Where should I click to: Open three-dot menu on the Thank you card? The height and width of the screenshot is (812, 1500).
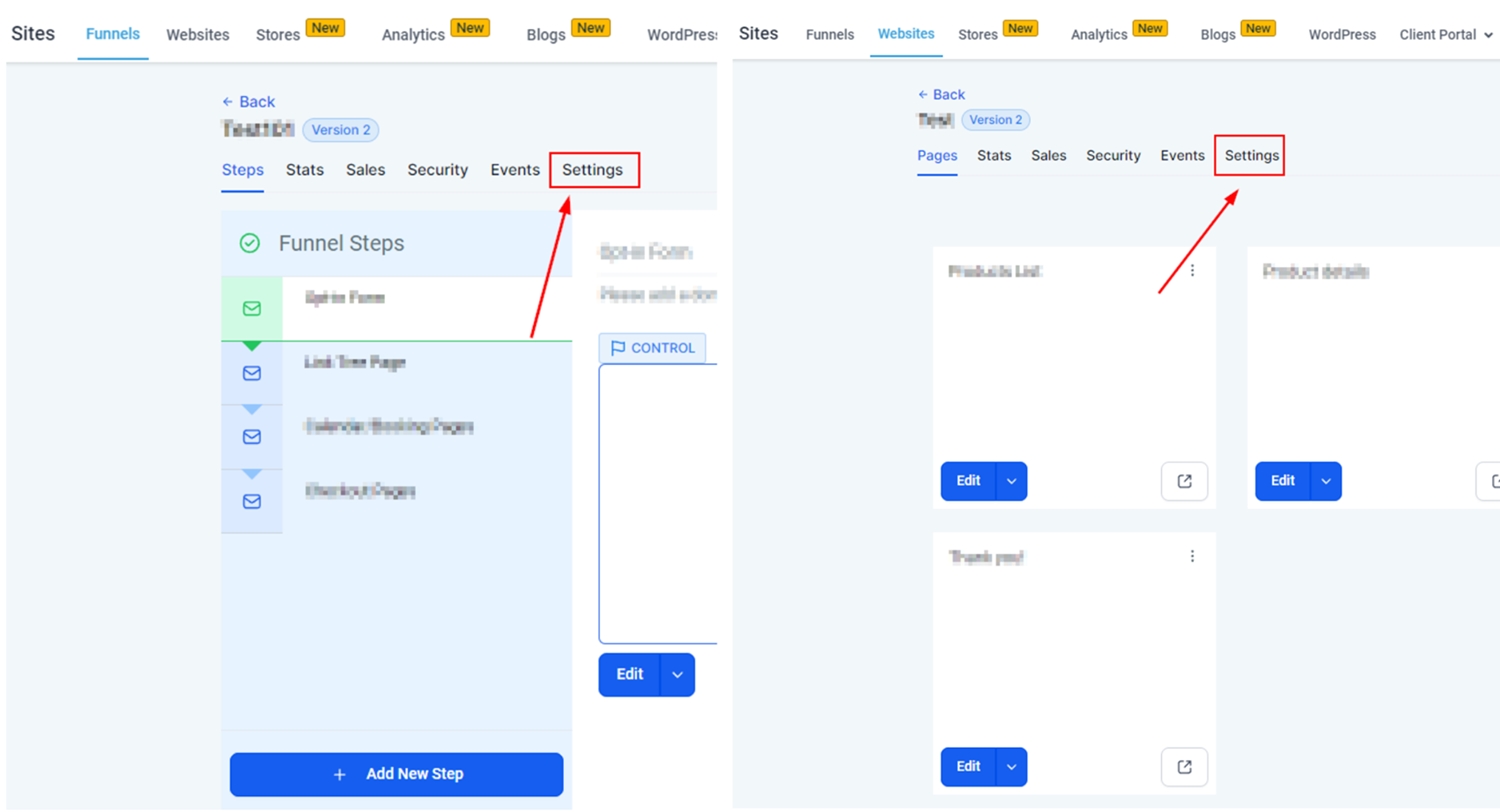tap(1192, 556)
